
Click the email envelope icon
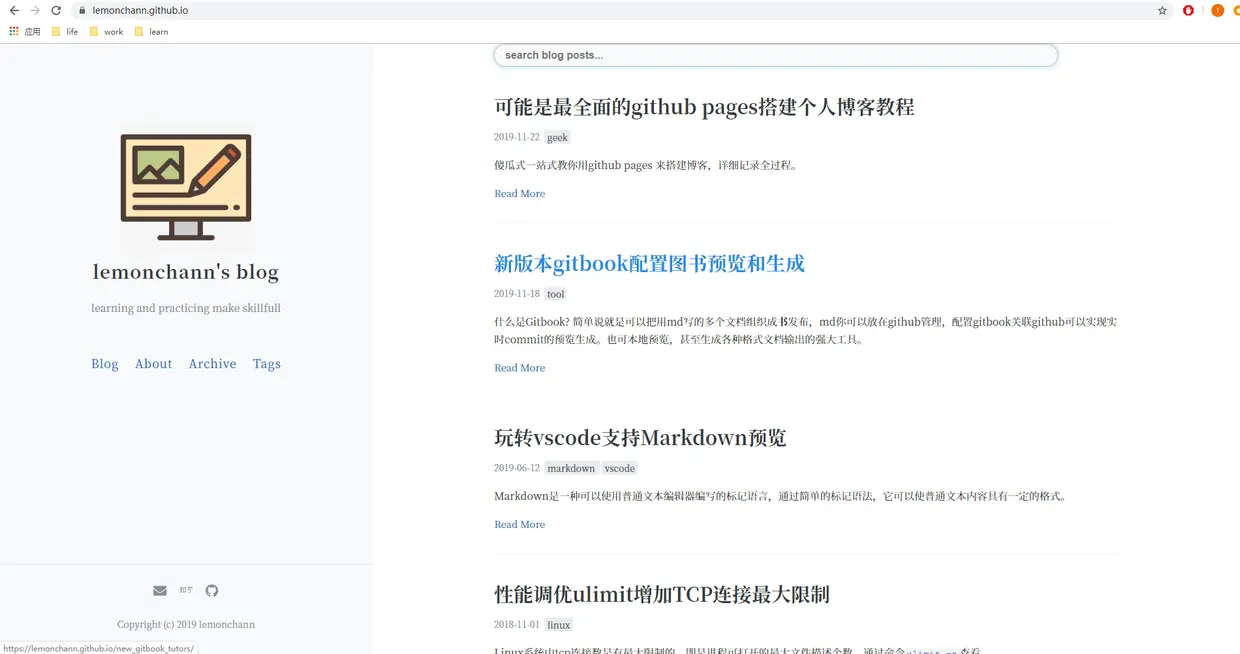159,590
